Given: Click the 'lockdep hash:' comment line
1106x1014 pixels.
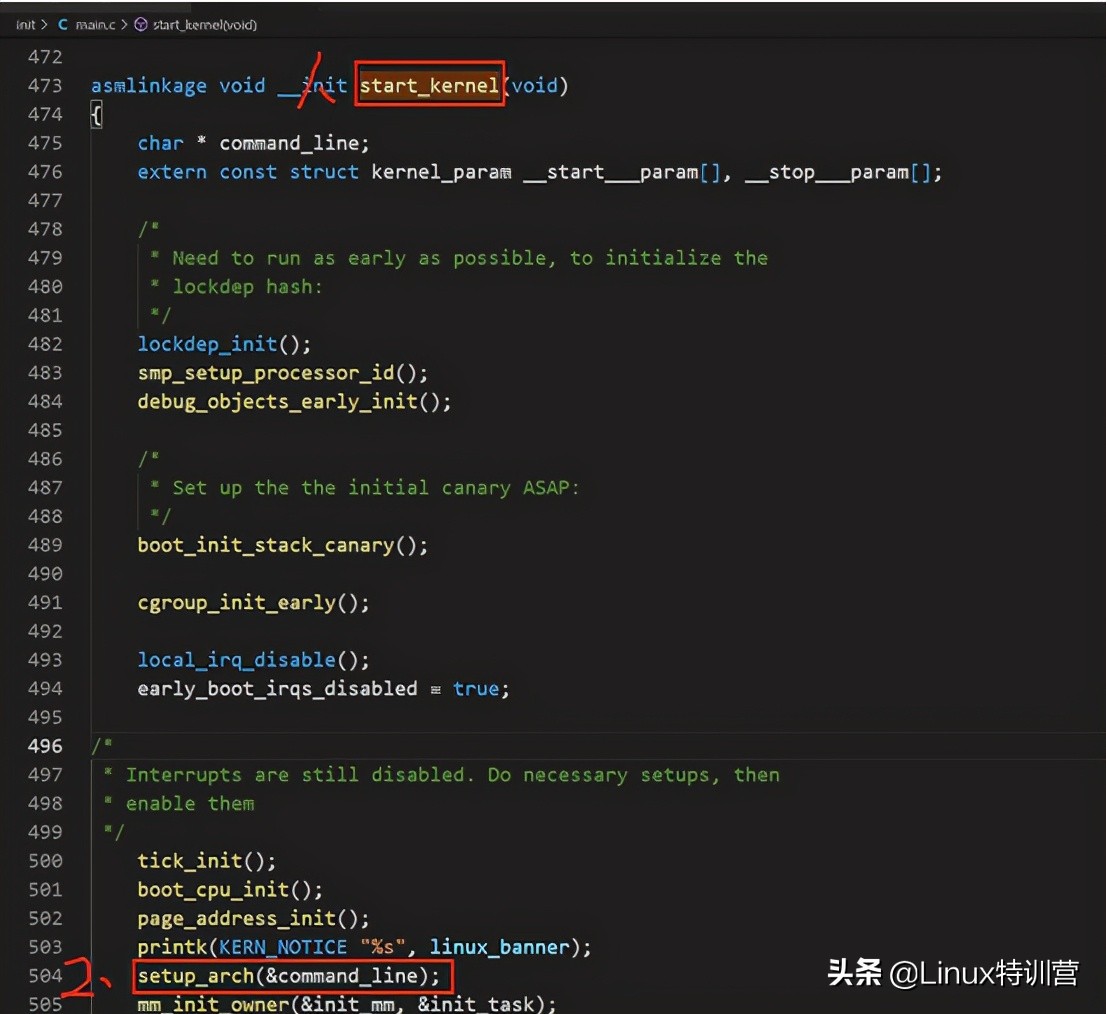Looking at the screenshot, I should pos(248,287).
